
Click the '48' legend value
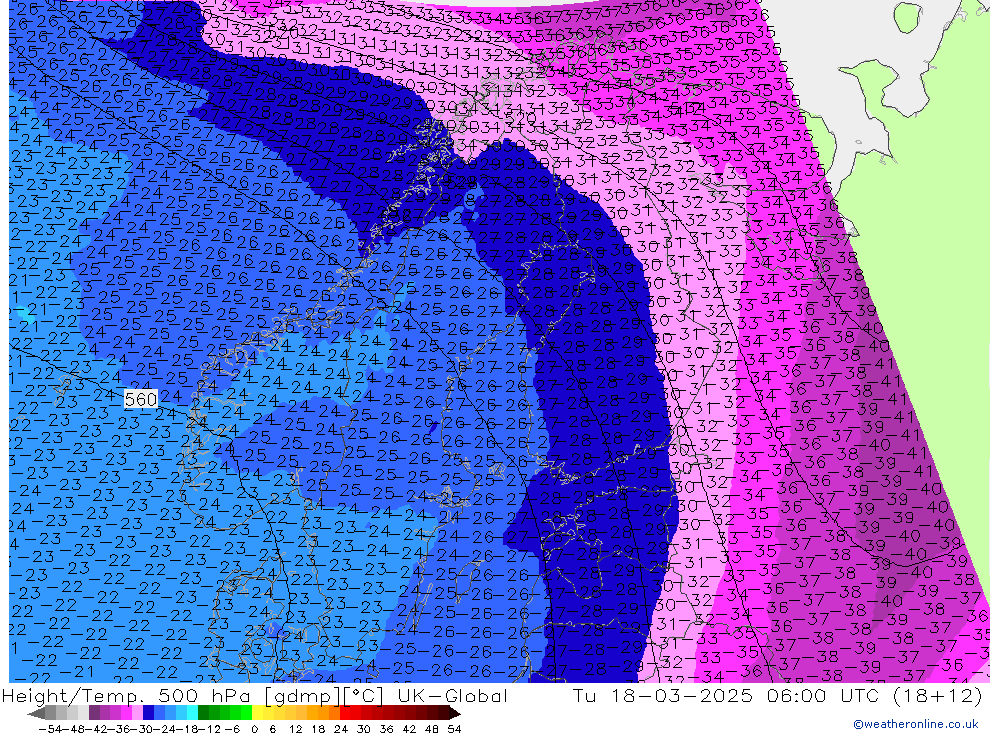[x=432, y=729]
